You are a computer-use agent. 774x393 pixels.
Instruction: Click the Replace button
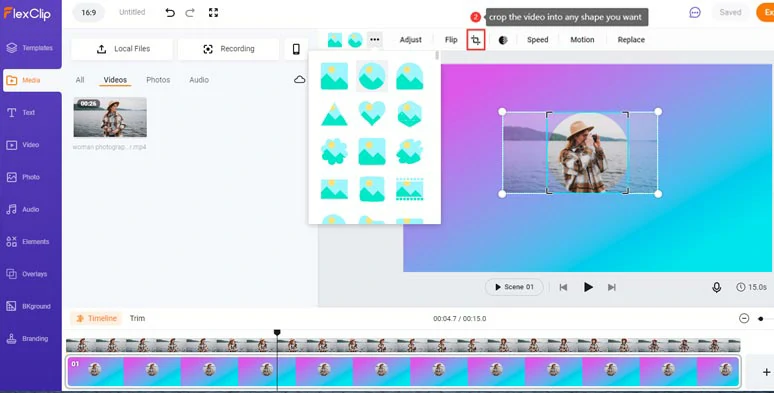[631, 40]
